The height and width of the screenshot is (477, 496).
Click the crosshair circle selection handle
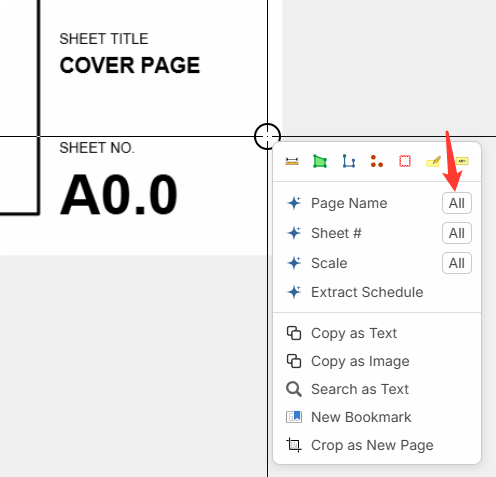pos(267,136)
